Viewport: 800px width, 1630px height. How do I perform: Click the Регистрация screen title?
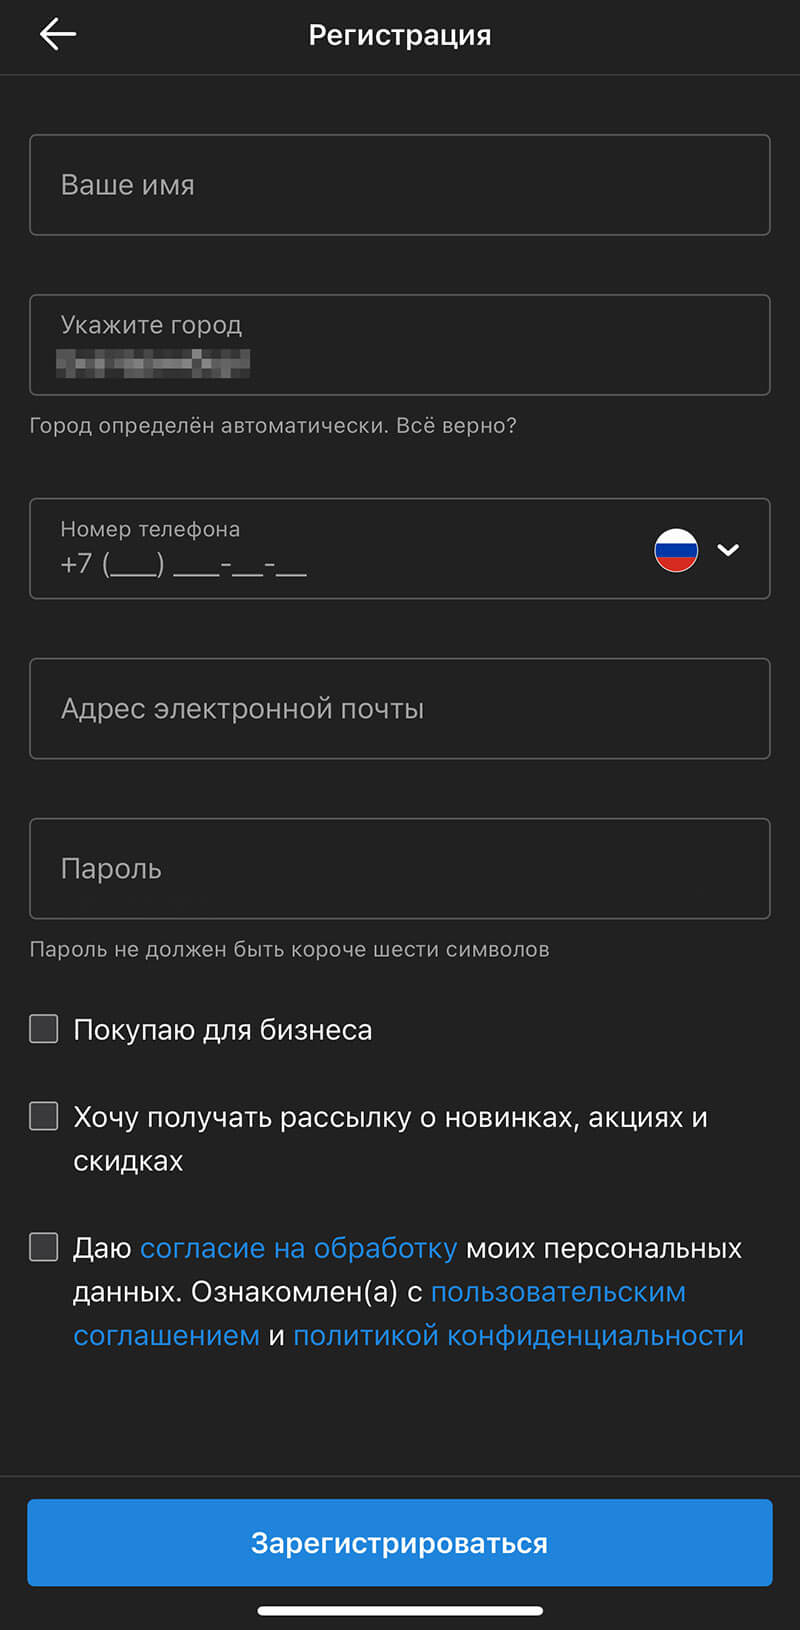point(400,35)
